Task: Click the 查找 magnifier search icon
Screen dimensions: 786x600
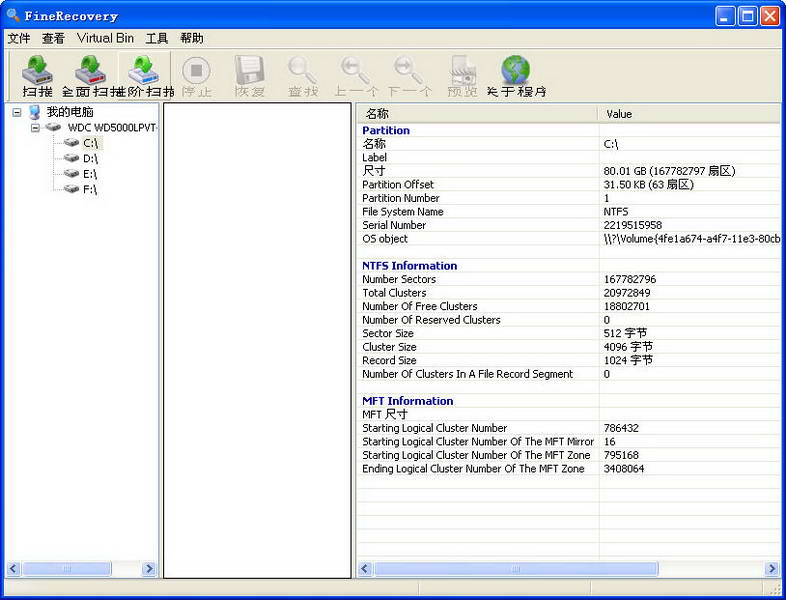Action: 303,76
